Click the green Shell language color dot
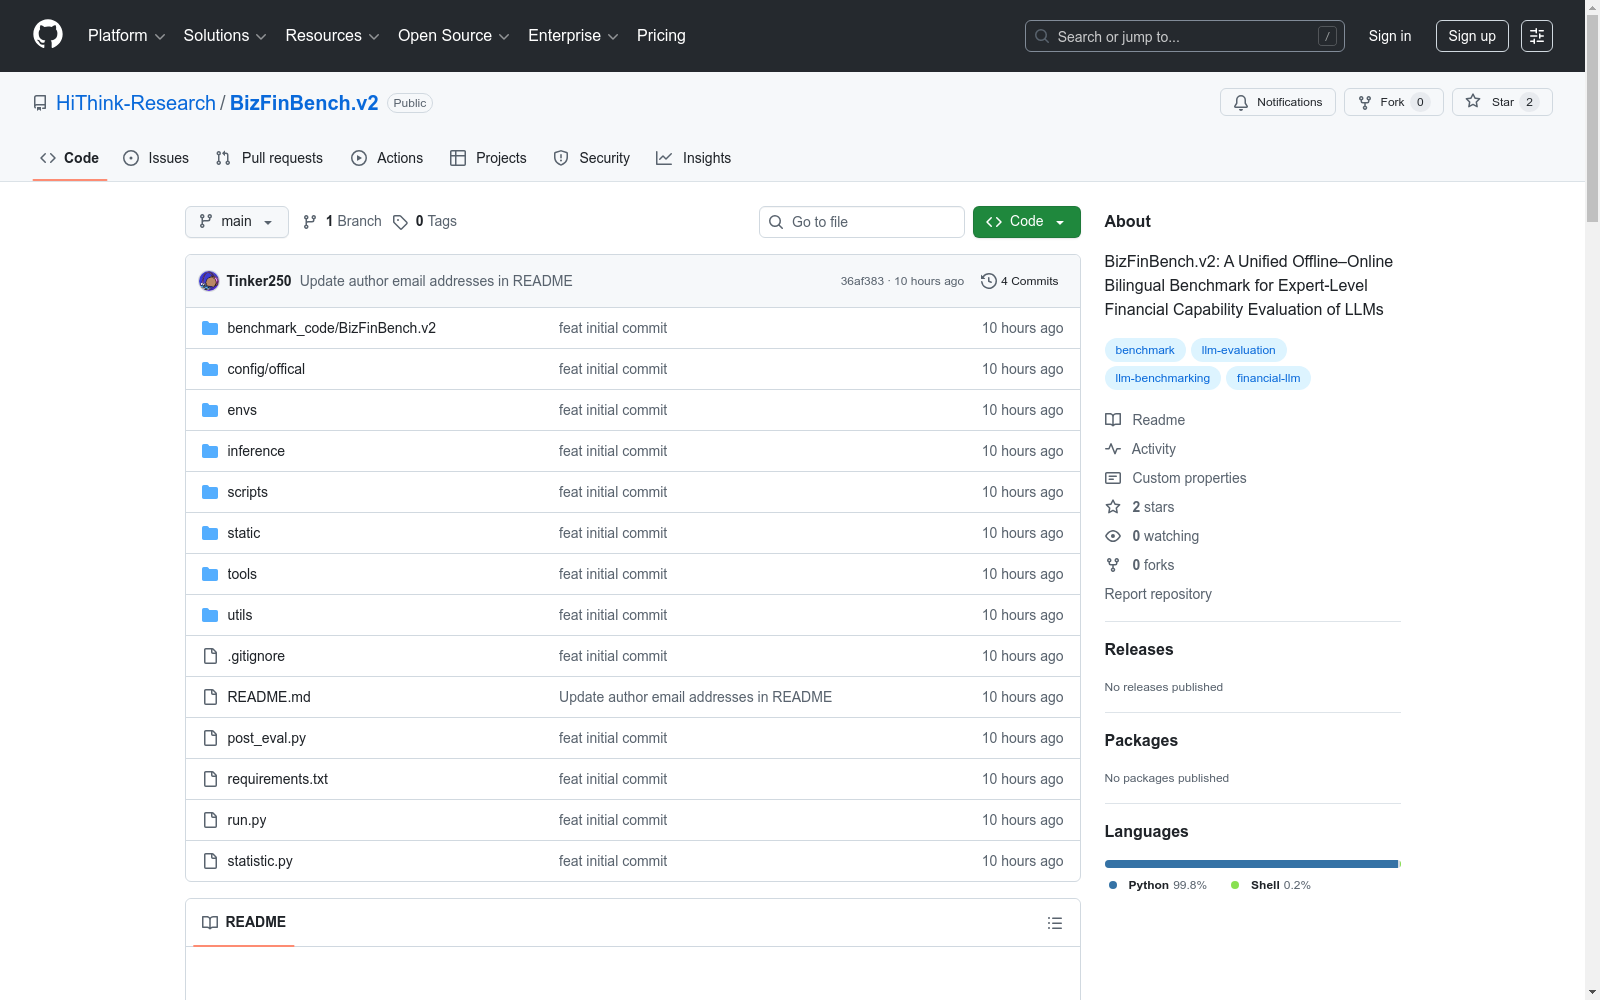The width and height of the screenshot is (1600, 1000). (1235, 885)
